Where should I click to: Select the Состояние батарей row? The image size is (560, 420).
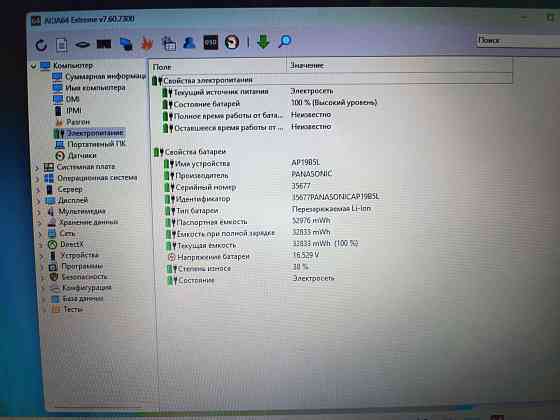206,104
